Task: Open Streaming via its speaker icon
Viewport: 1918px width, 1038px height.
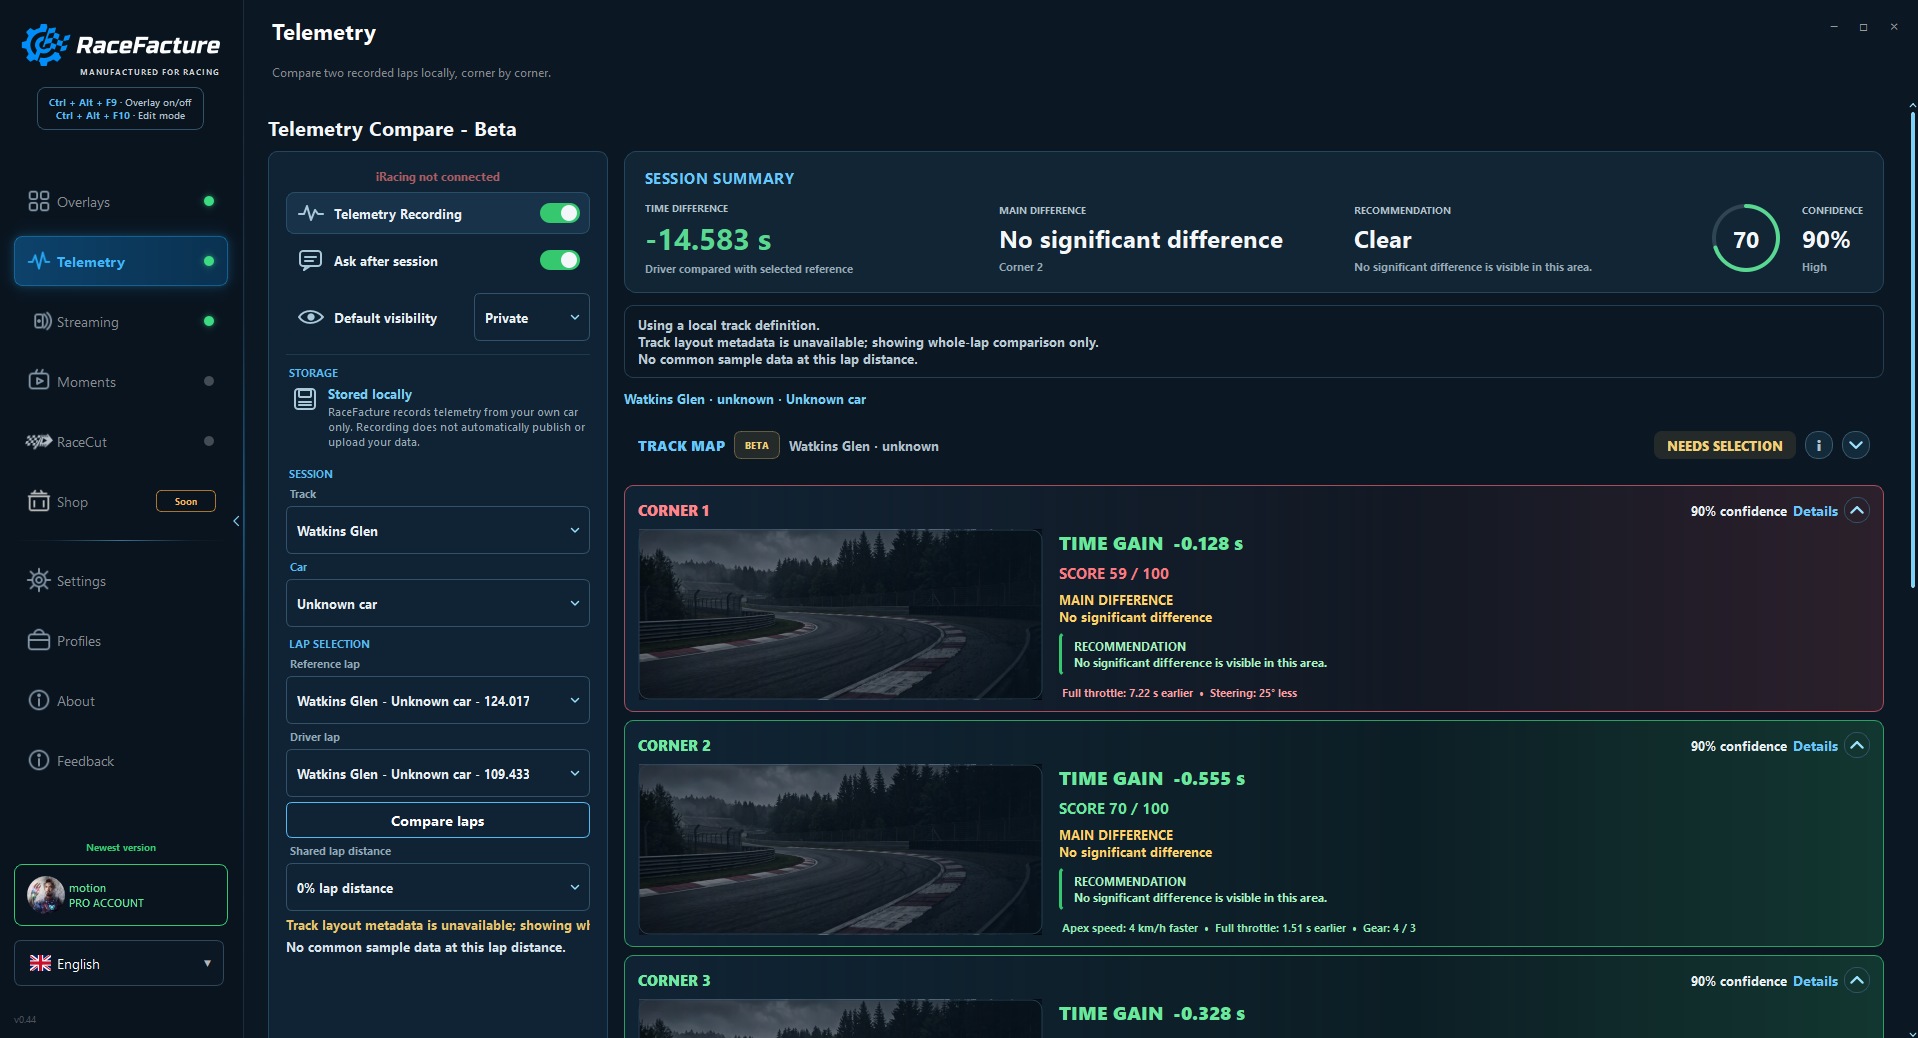Action: [42, 321]
